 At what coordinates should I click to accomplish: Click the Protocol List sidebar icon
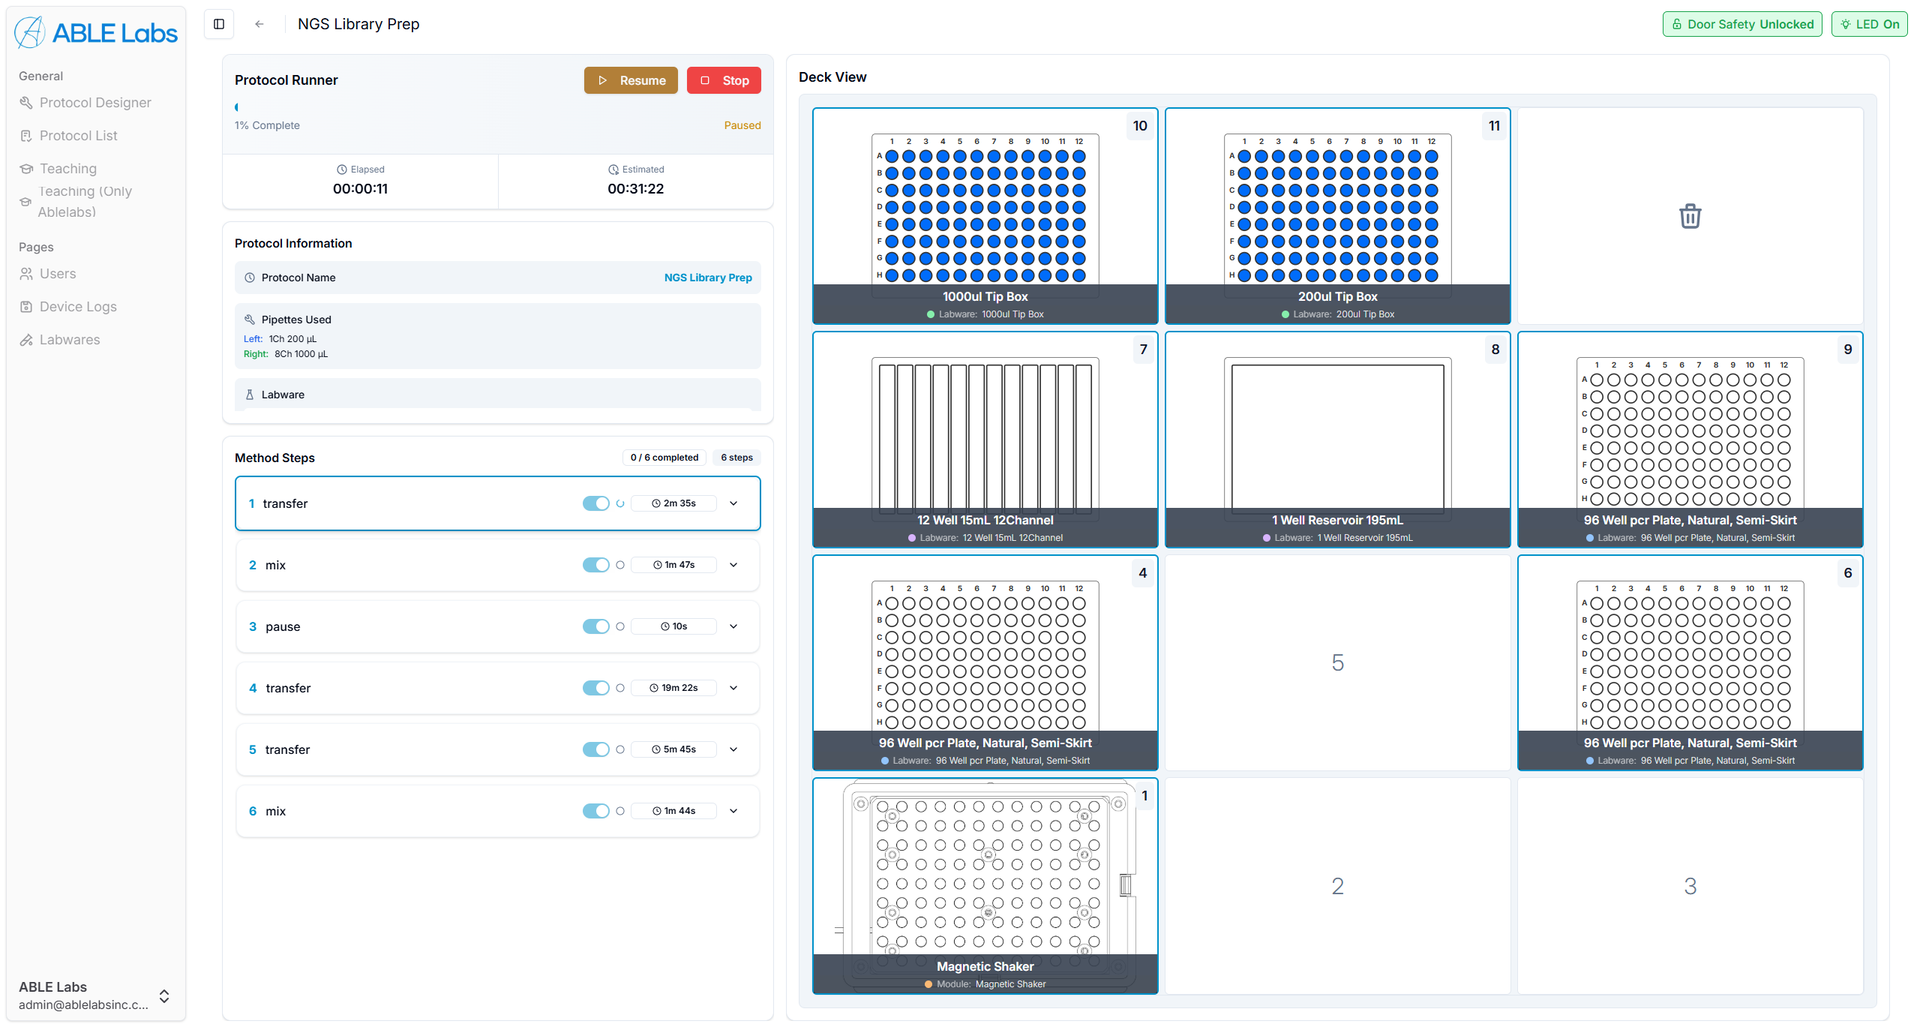click(26, 136)
